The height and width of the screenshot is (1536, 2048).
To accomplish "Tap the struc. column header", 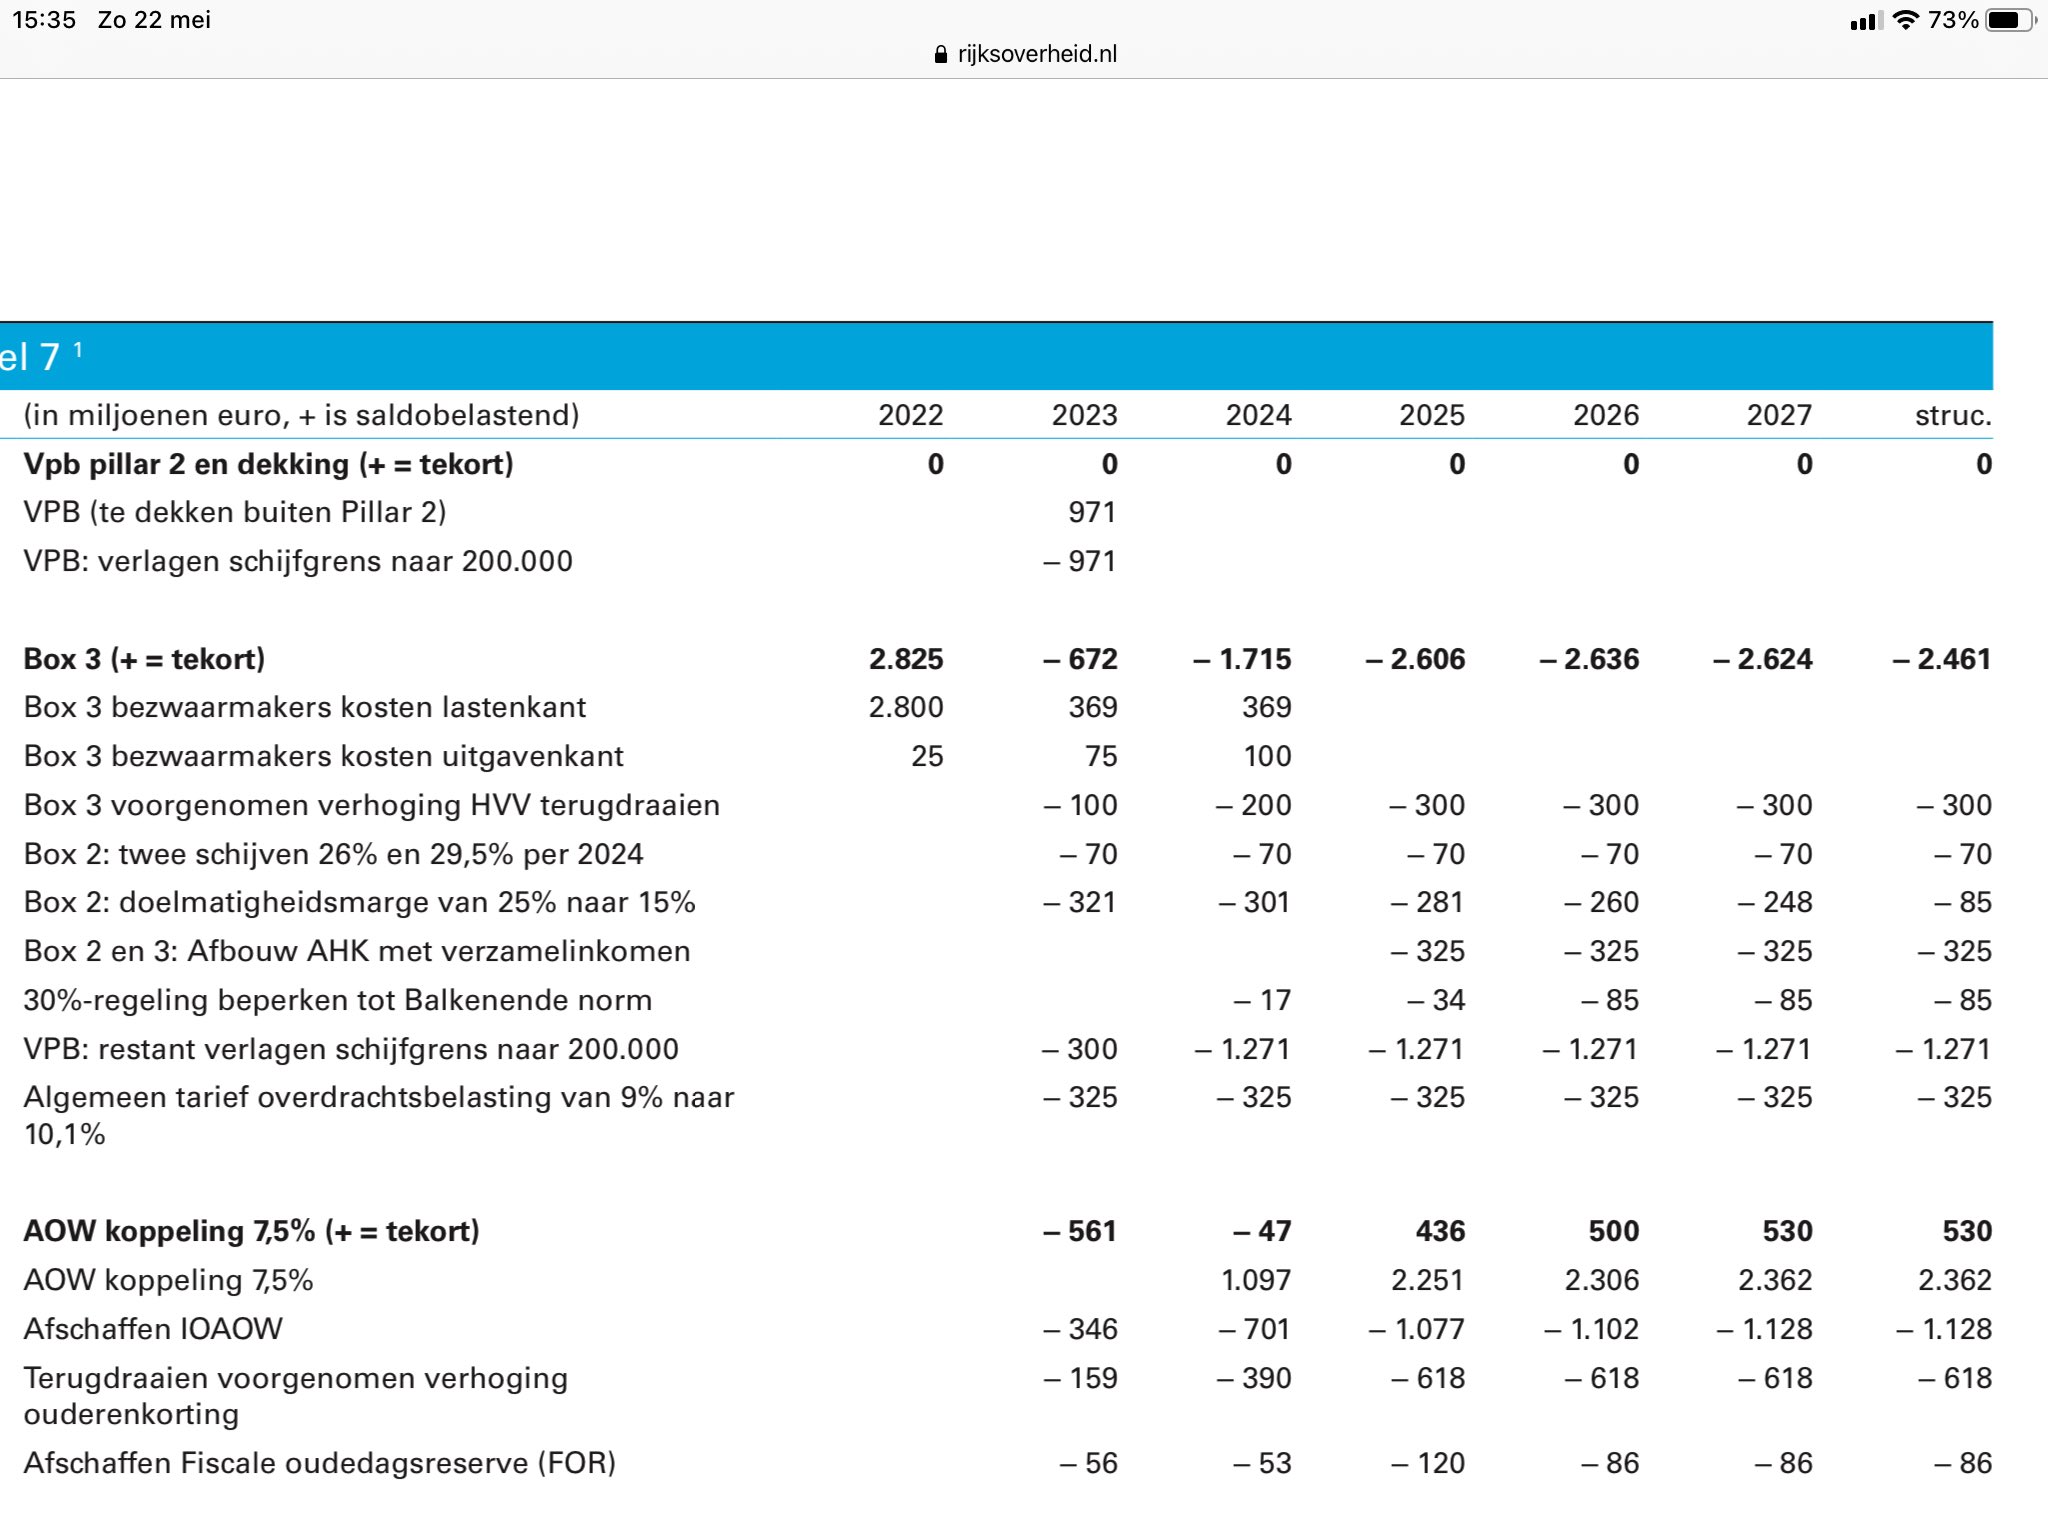I will [x=1952, y=415].
